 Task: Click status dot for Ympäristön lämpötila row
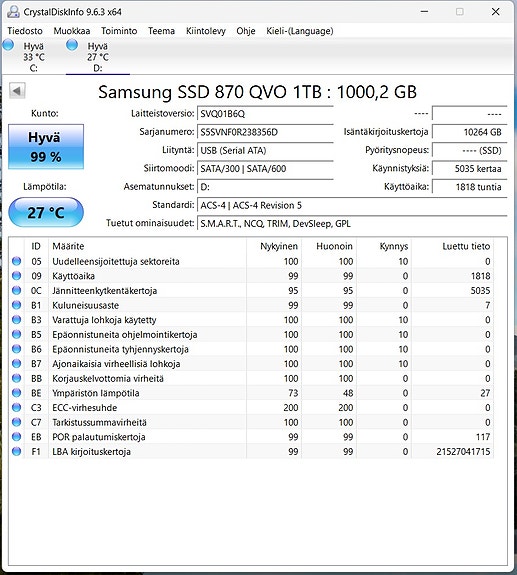[16, 392]
